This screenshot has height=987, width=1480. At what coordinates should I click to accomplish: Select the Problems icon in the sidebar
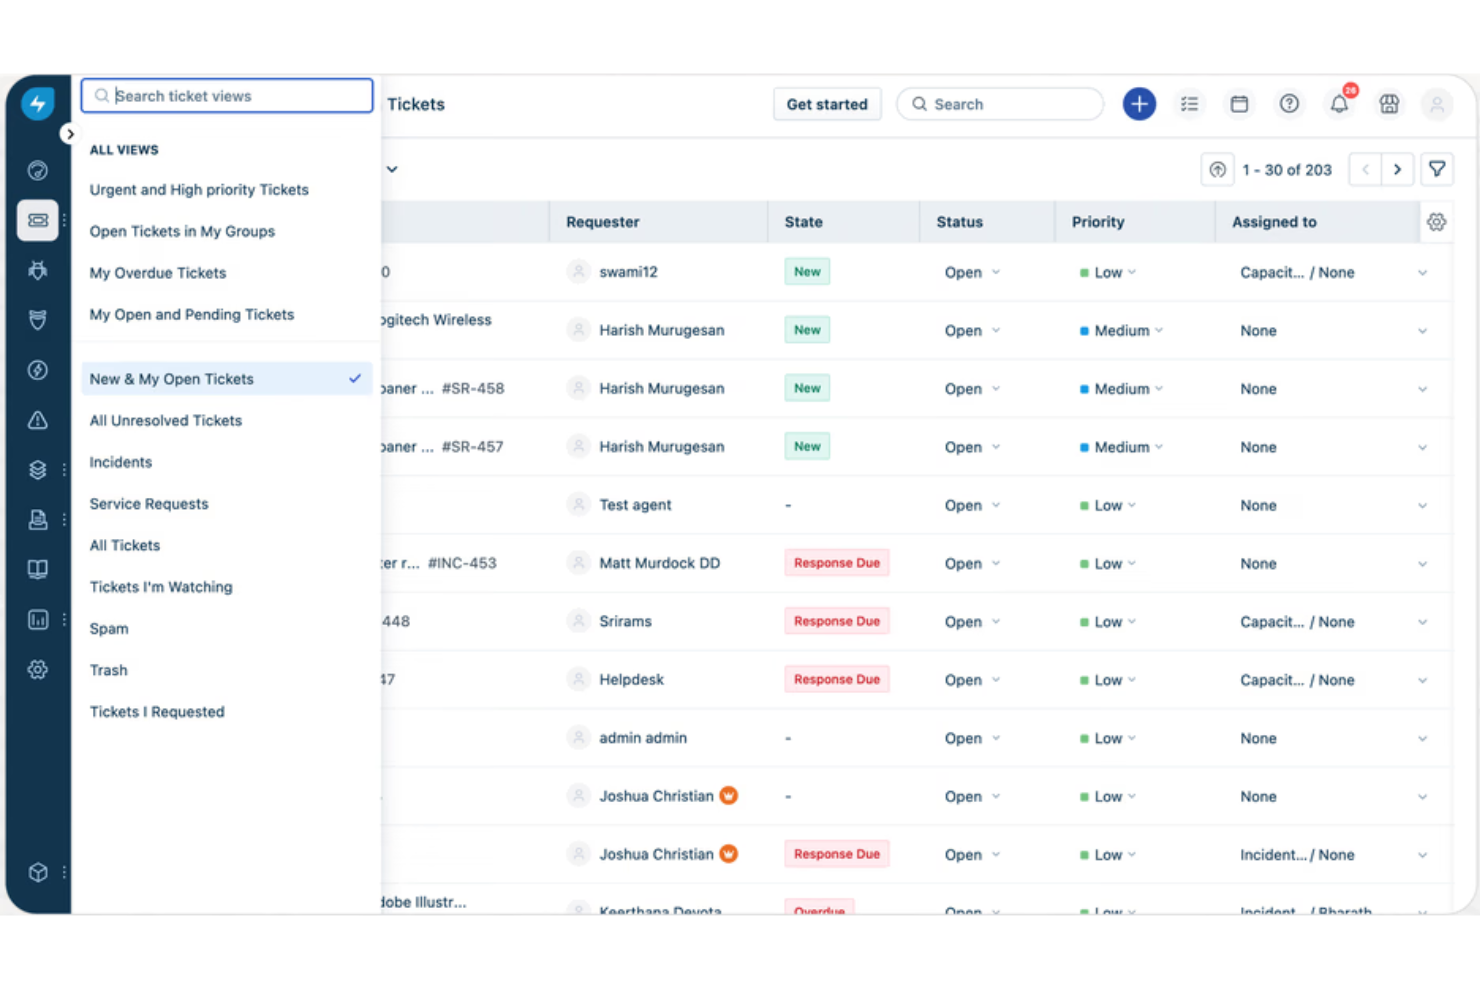point(38,270)
